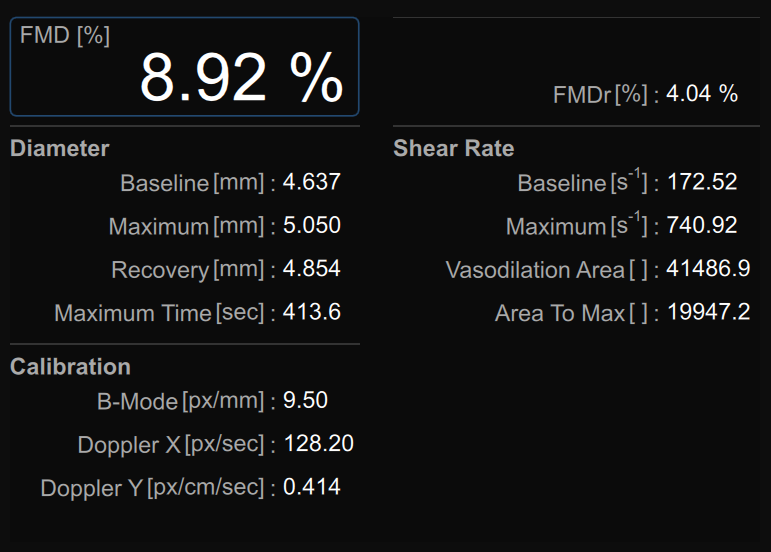Viewport: 771px width, 552px height.
Task: Click the Doppler X value 128.20
Action: [x=319, y=443]
